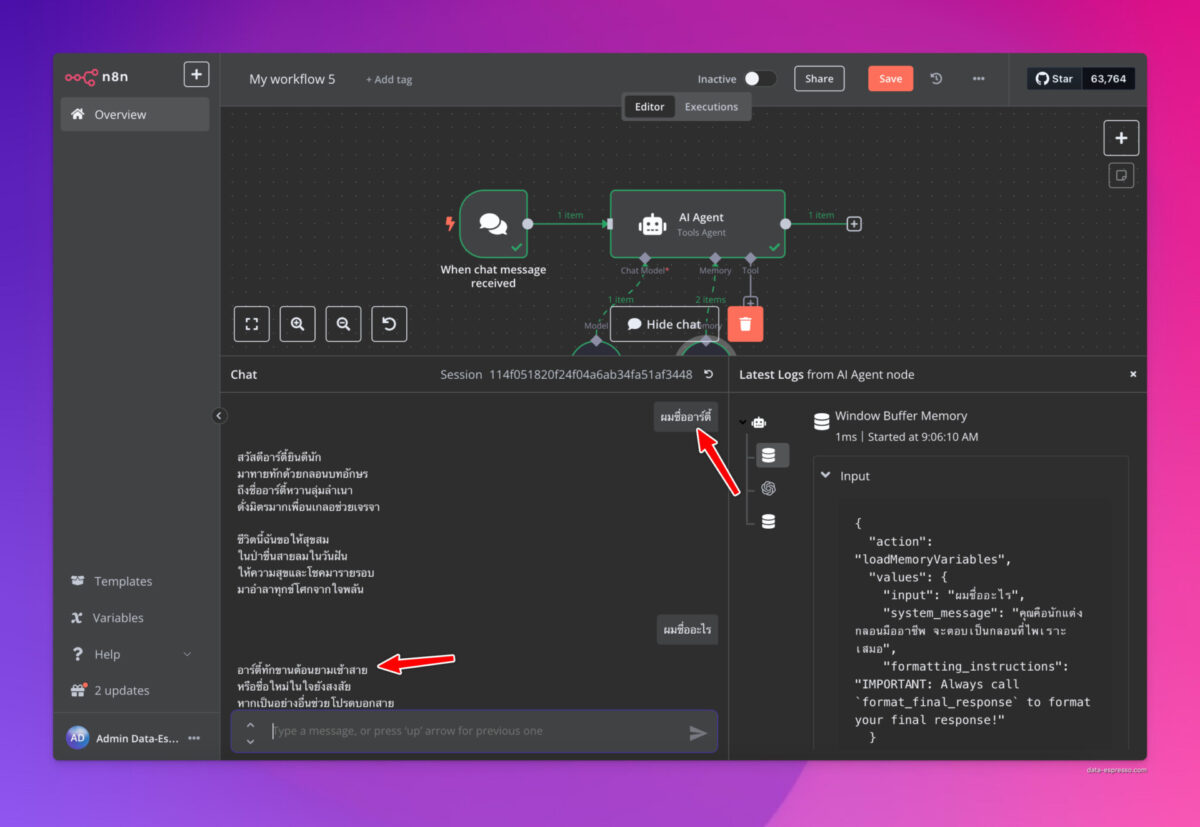Click the Hide chat button
Viewport: 1200px width, 827px height.
click(664, 324)
